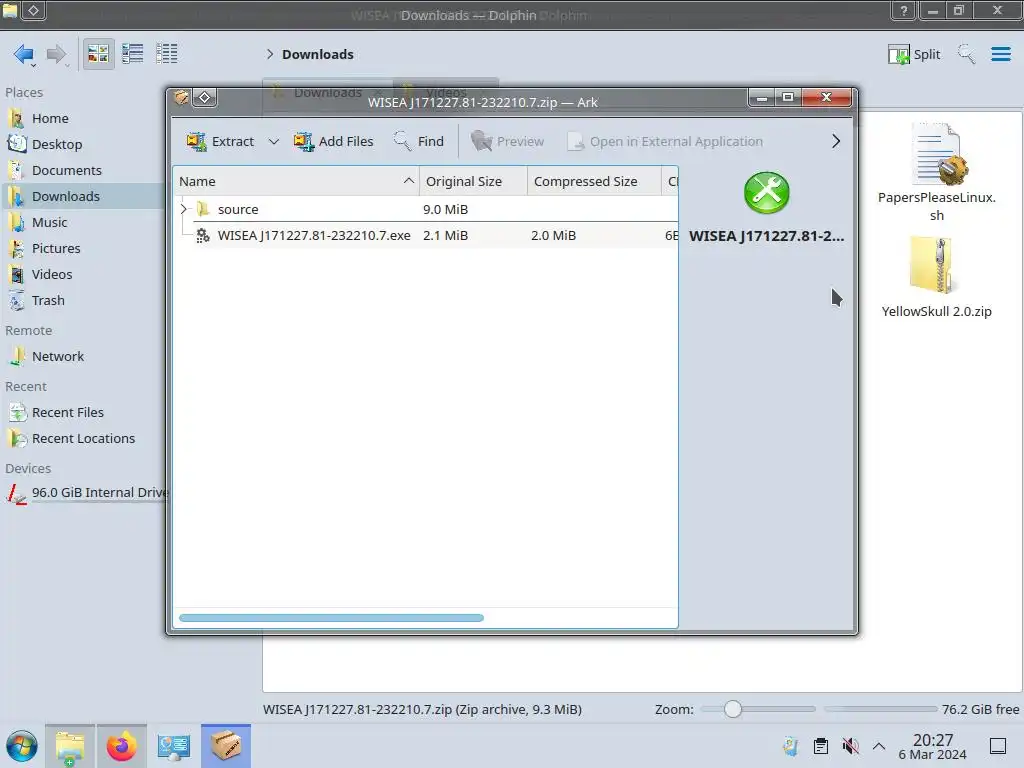
Task: Open Desktop in Places sidebar
Action: (82, 144)
